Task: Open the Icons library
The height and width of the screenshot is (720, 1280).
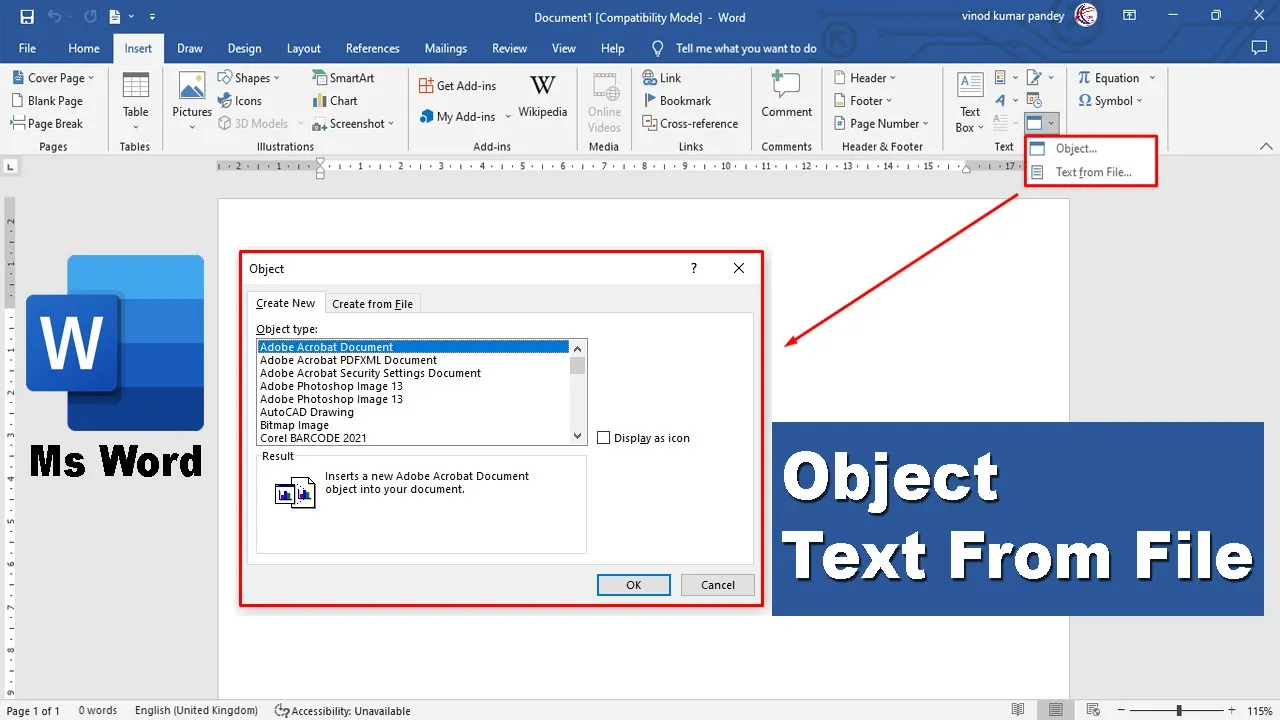Action: pyautogui.click(x=240, y=101)
